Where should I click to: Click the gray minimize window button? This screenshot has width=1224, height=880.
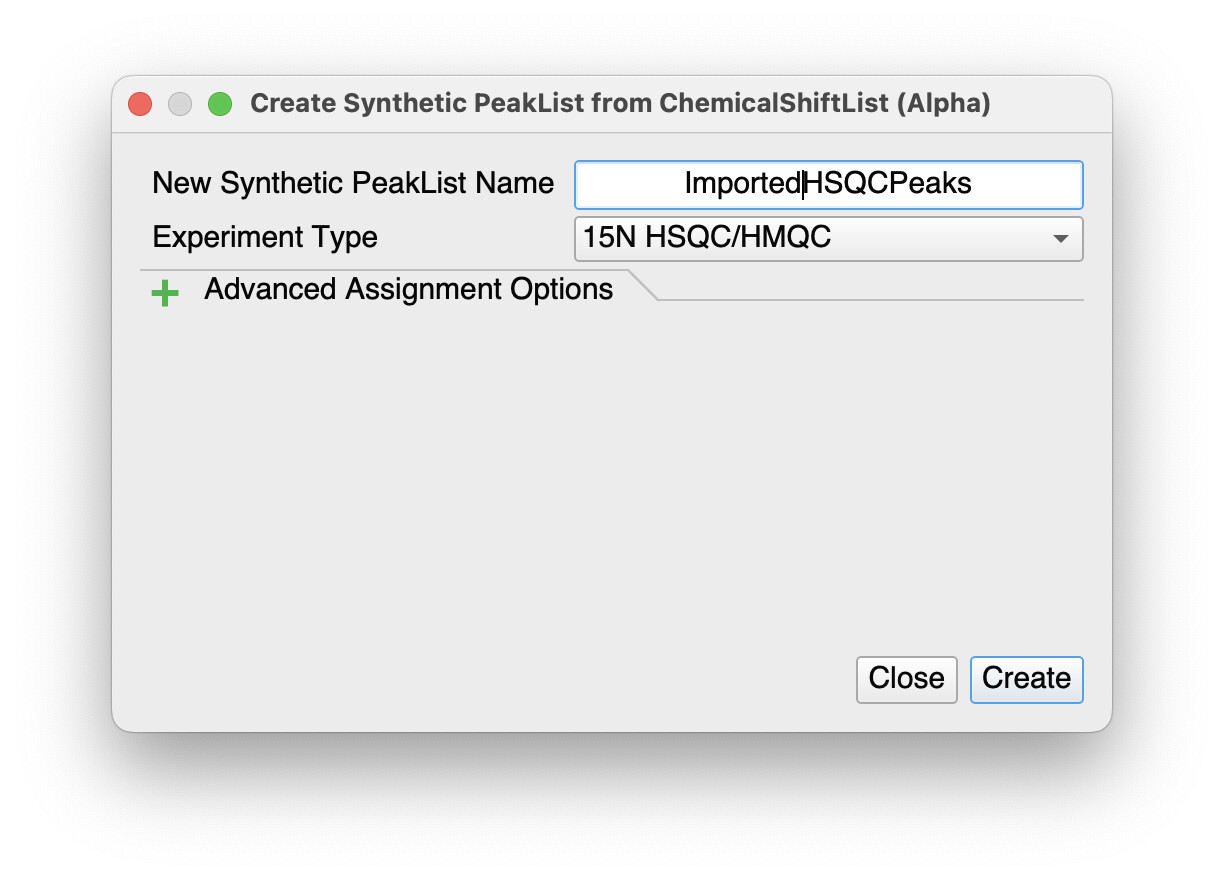(180, 104)
